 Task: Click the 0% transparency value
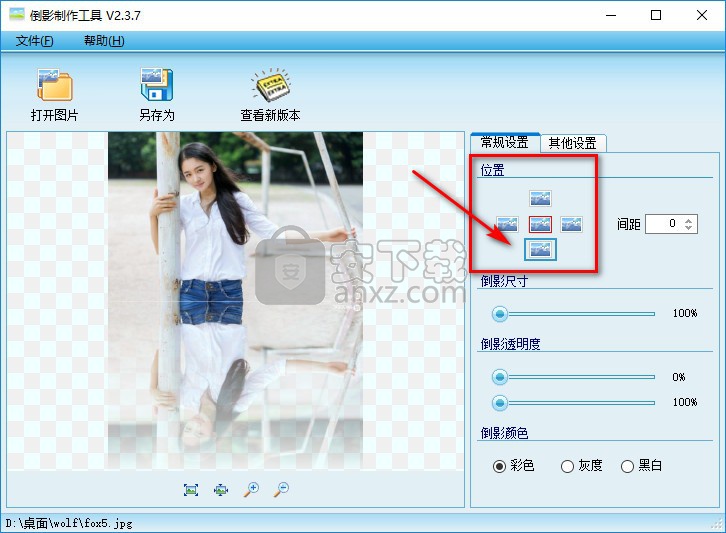(679, 377)
